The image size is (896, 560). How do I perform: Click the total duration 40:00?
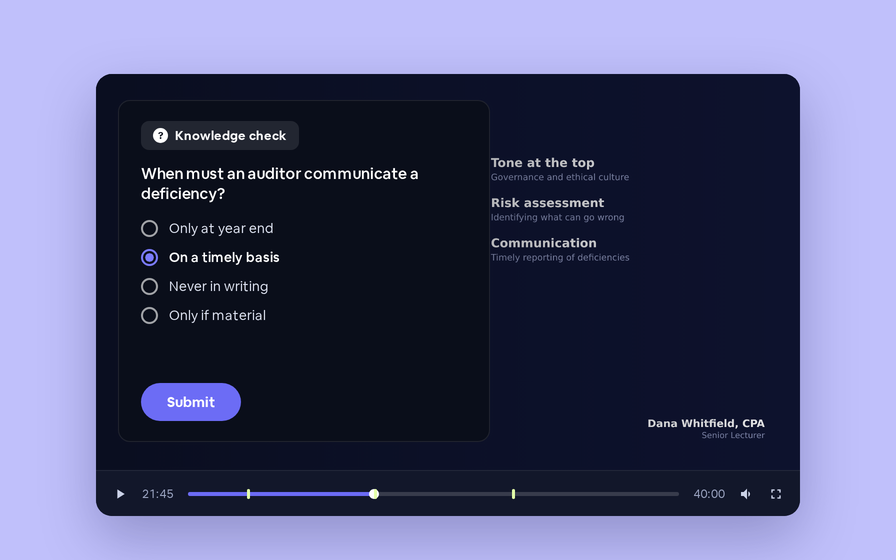pyautogui.click(x=709, y=494)
